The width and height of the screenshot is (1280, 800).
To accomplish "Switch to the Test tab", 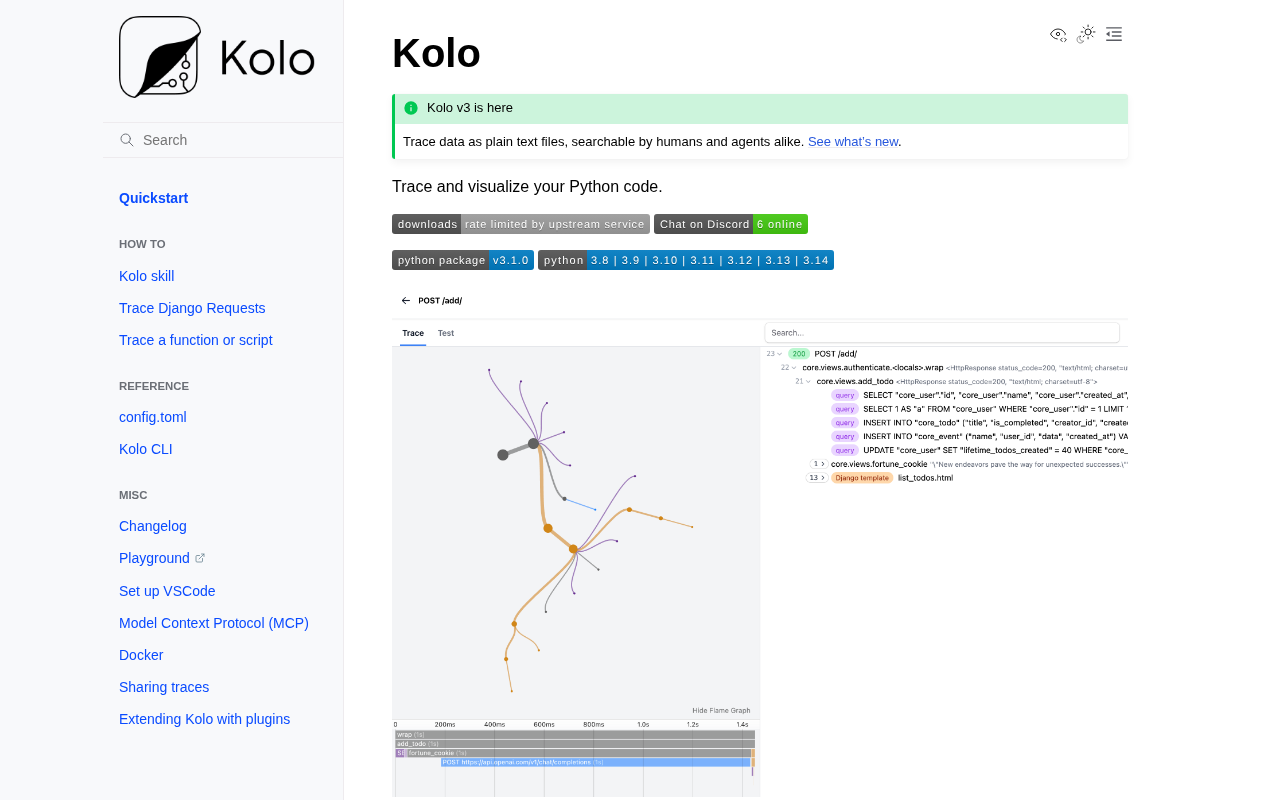I will pos(446,333).
